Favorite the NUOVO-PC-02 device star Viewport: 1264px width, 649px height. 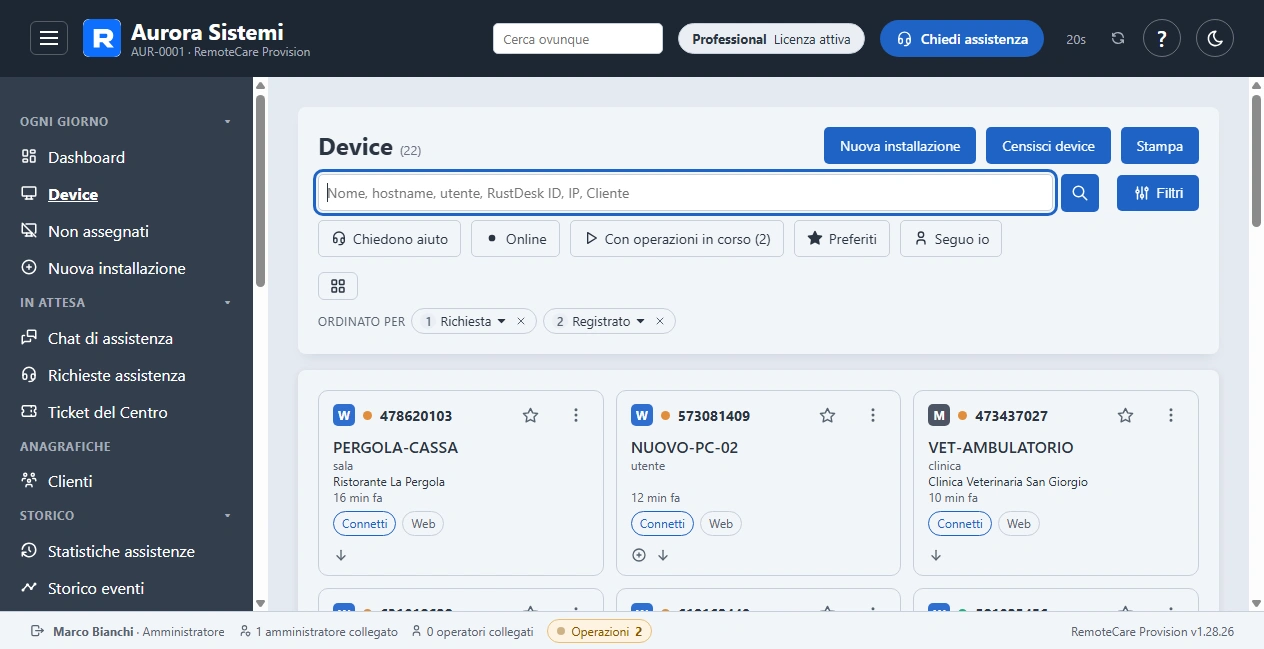828,415
